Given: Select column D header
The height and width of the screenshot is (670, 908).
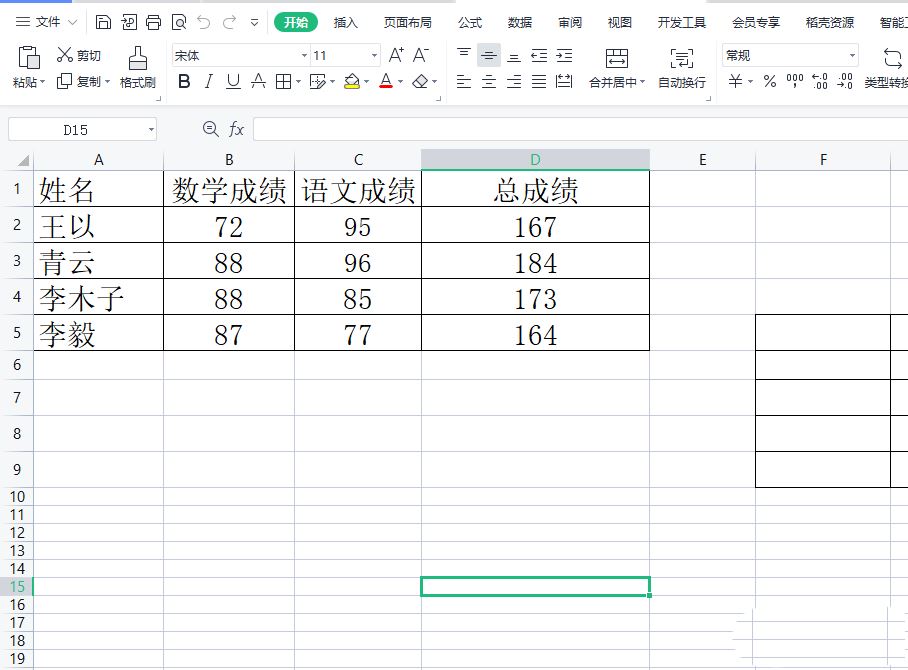Looking at the screenshot, I should pos(535,160).
